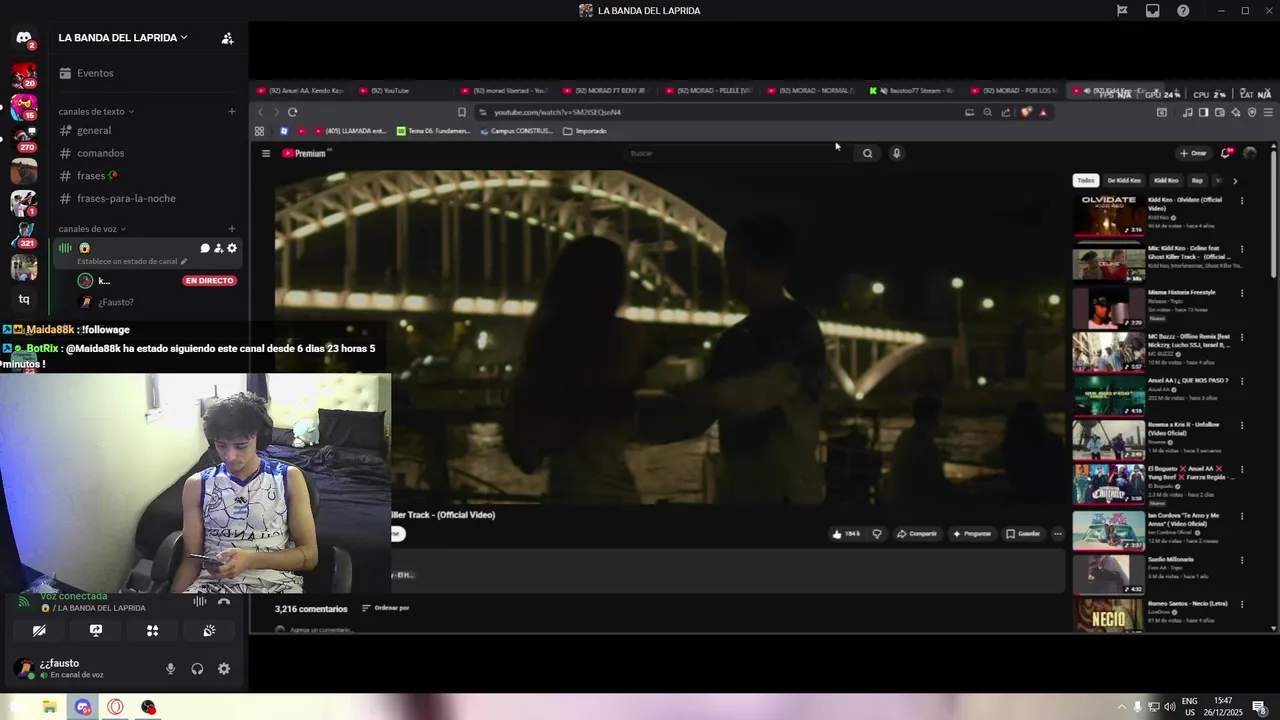Screen dimensions: 1280x720
Task: Start an Activity from voice panel
Action: [x=153, y=631]
